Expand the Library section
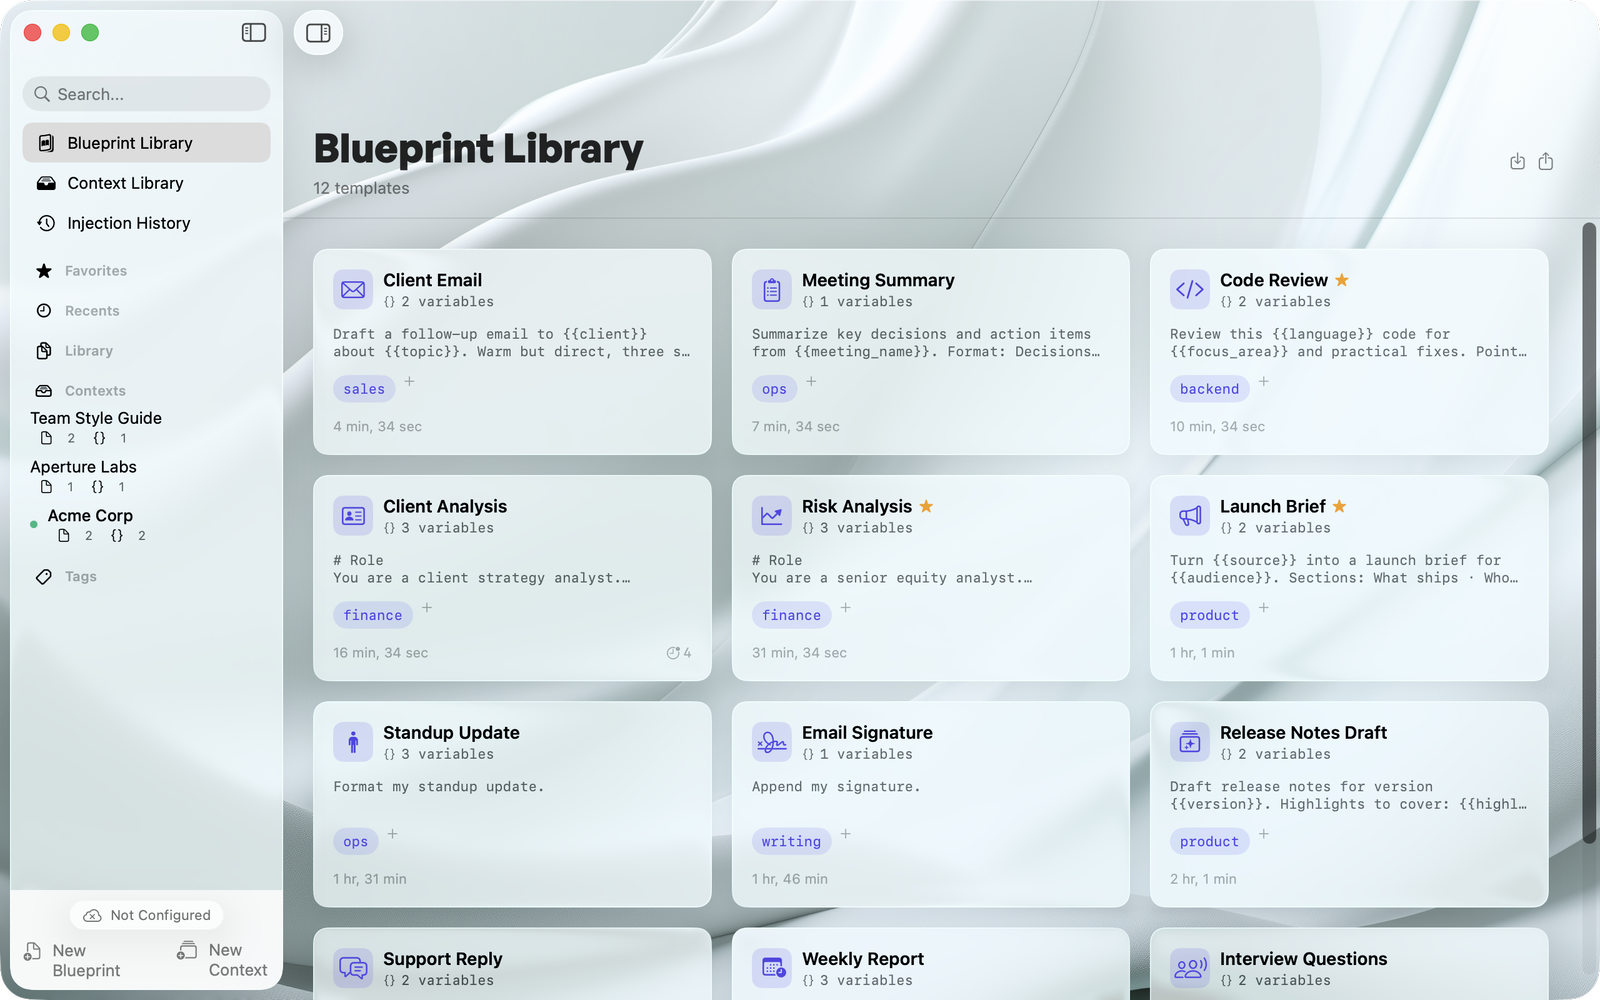The height and width of the screenshot is (1000, 1600). tap(89, 351)
